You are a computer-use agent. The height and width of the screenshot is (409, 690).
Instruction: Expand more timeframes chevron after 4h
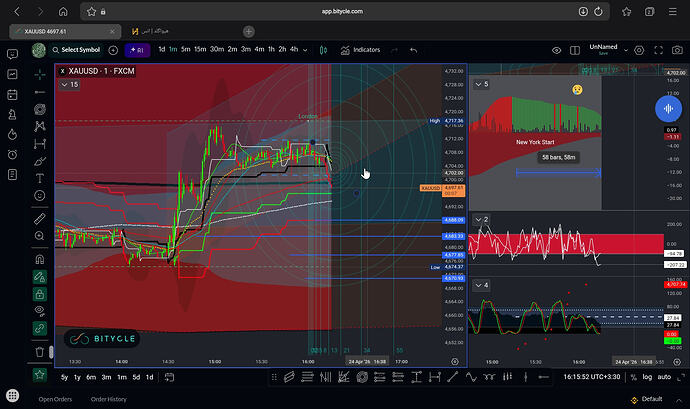tap(305, 50)
